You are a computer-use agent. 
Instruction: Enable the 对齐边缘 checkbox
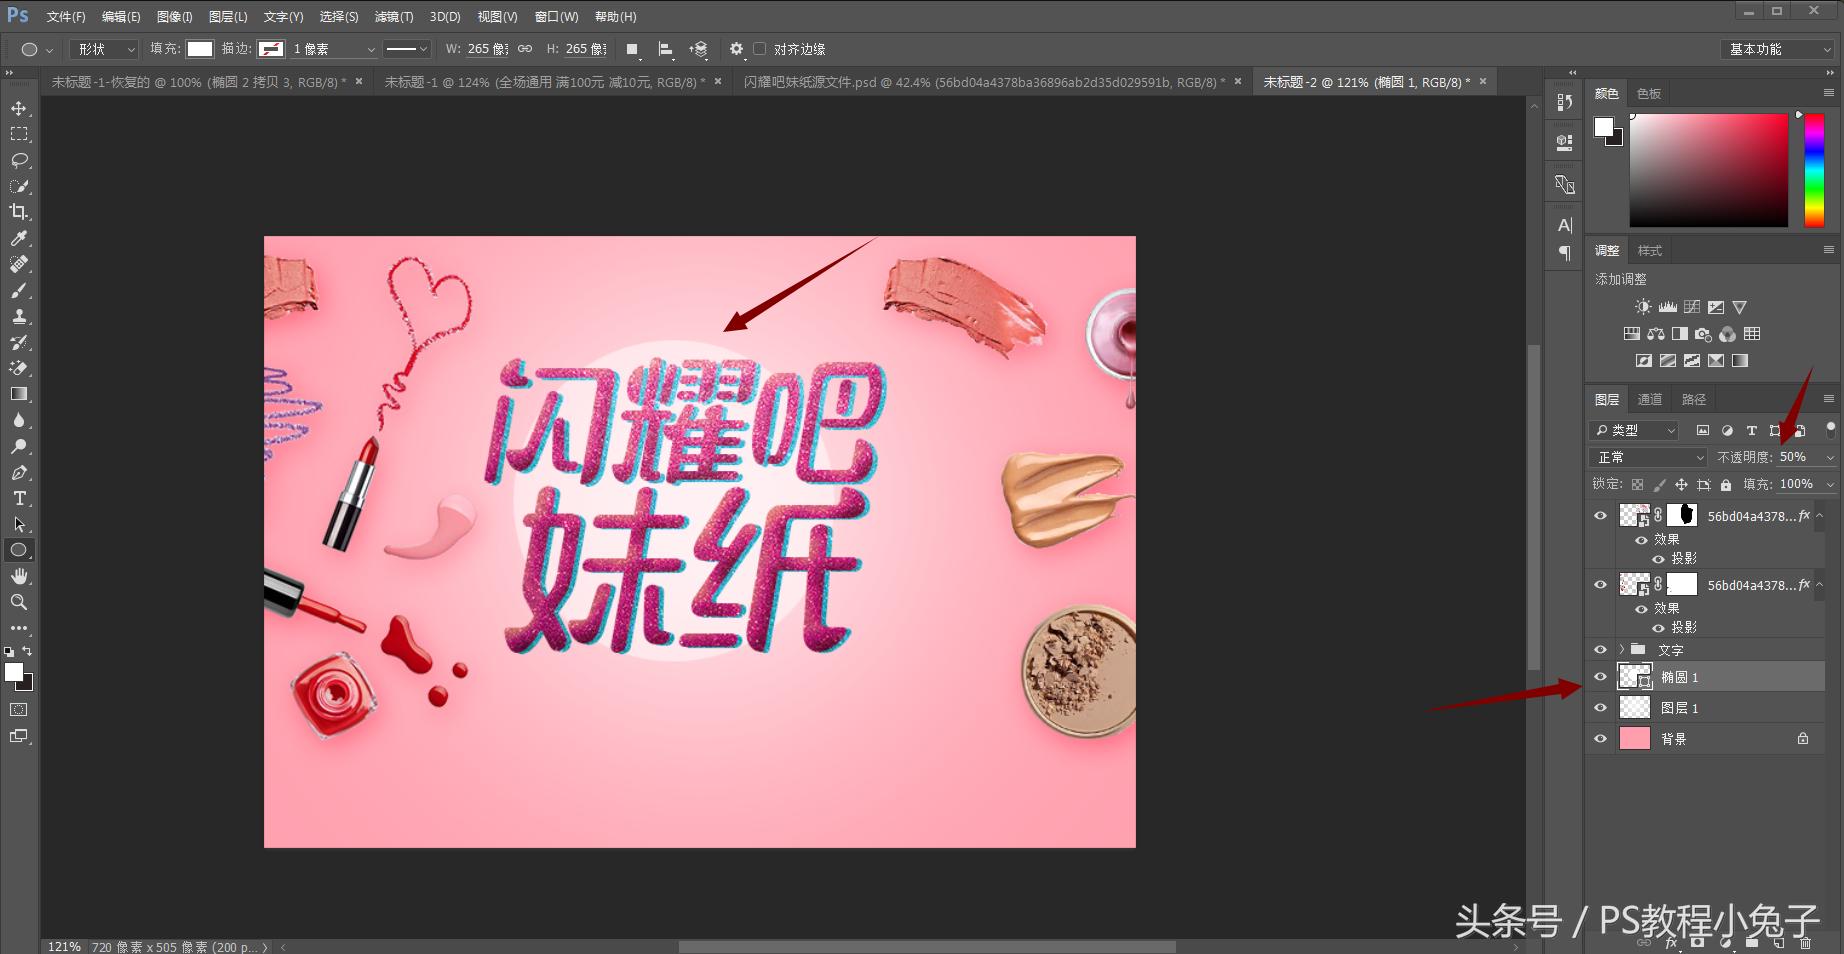coord(761,48)
